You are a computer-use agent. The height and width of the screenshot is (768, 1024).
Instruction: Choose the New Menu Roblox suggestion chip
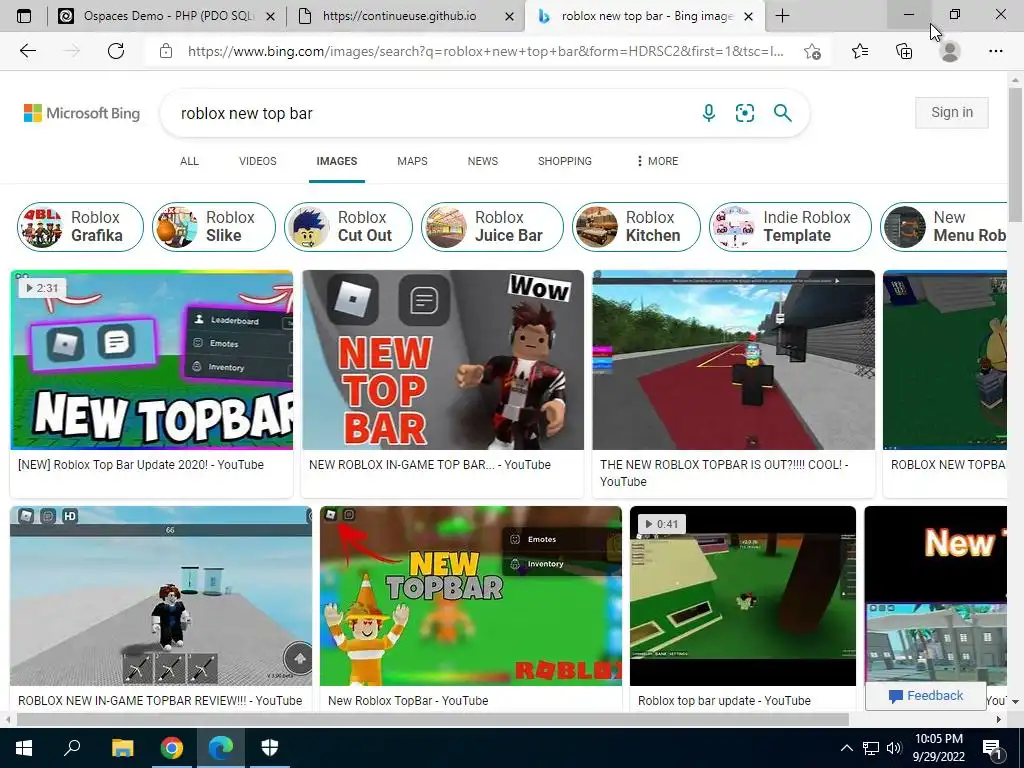tap(944, 227)
